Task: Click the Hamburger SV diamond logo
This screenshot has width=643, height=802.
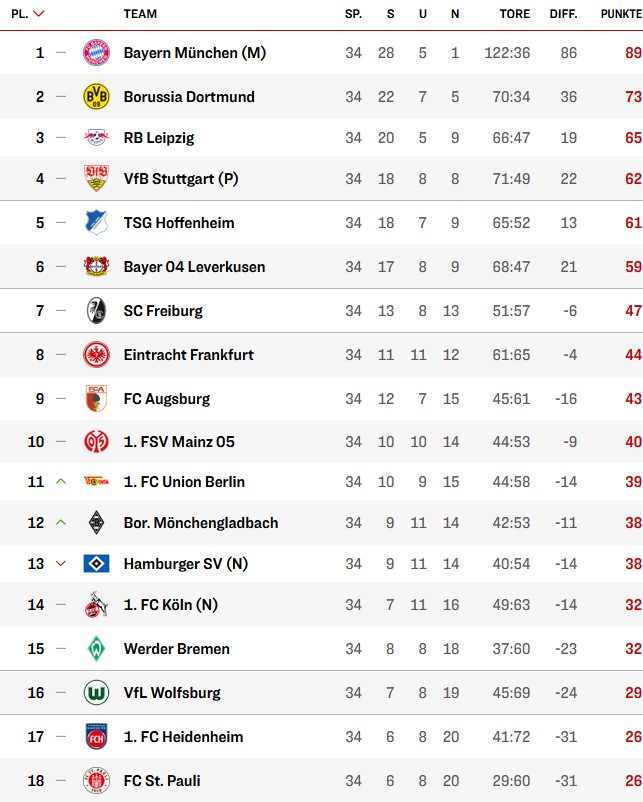Action: tap(96, 564)
